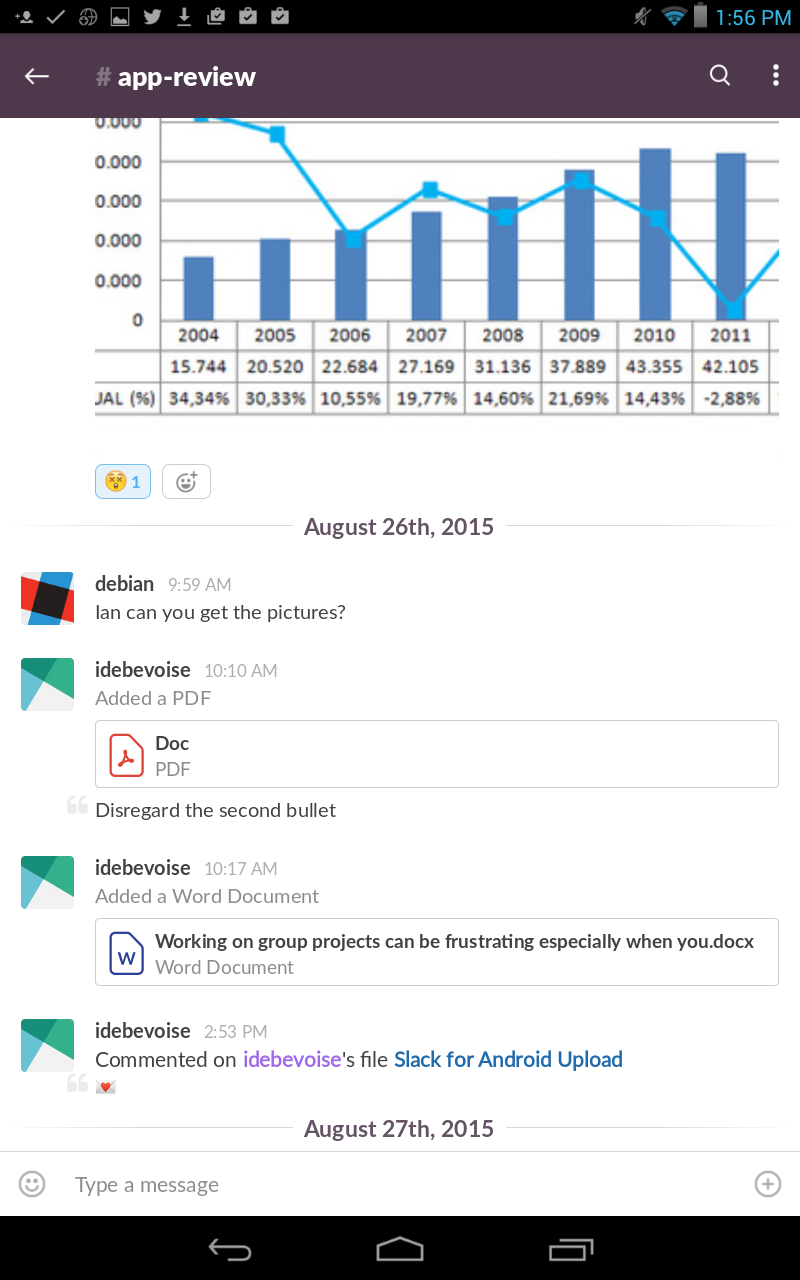
Task: Tap the app-review channel title
Action: (x=176, y=77)
